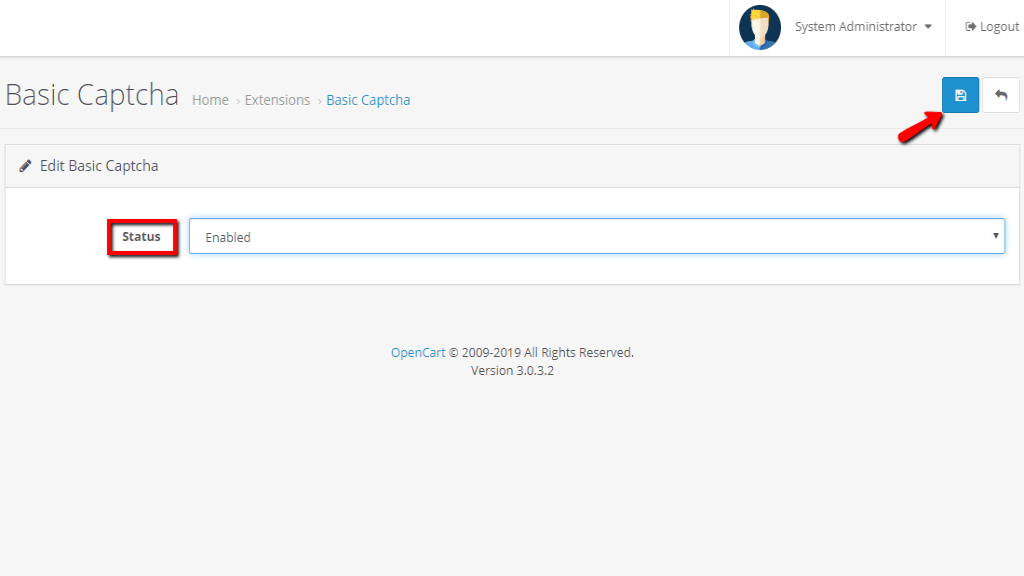The image size is (1024, 576).
Task: Visit the OpenCart footer link
Action: (418, 352)
